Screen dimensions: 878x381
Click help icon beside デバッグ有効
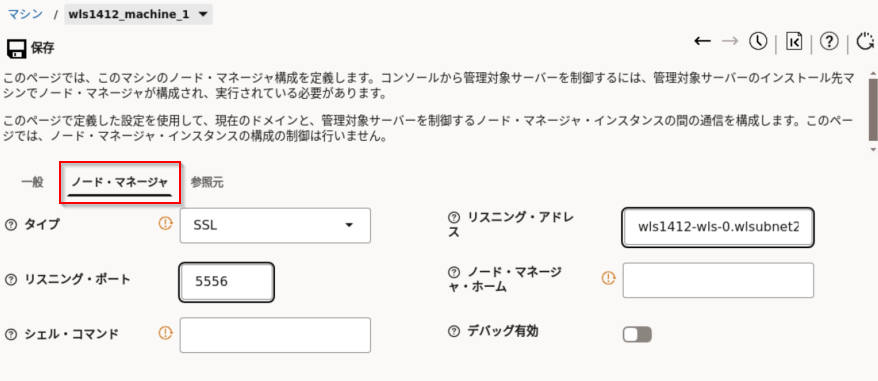coord(454,332)
